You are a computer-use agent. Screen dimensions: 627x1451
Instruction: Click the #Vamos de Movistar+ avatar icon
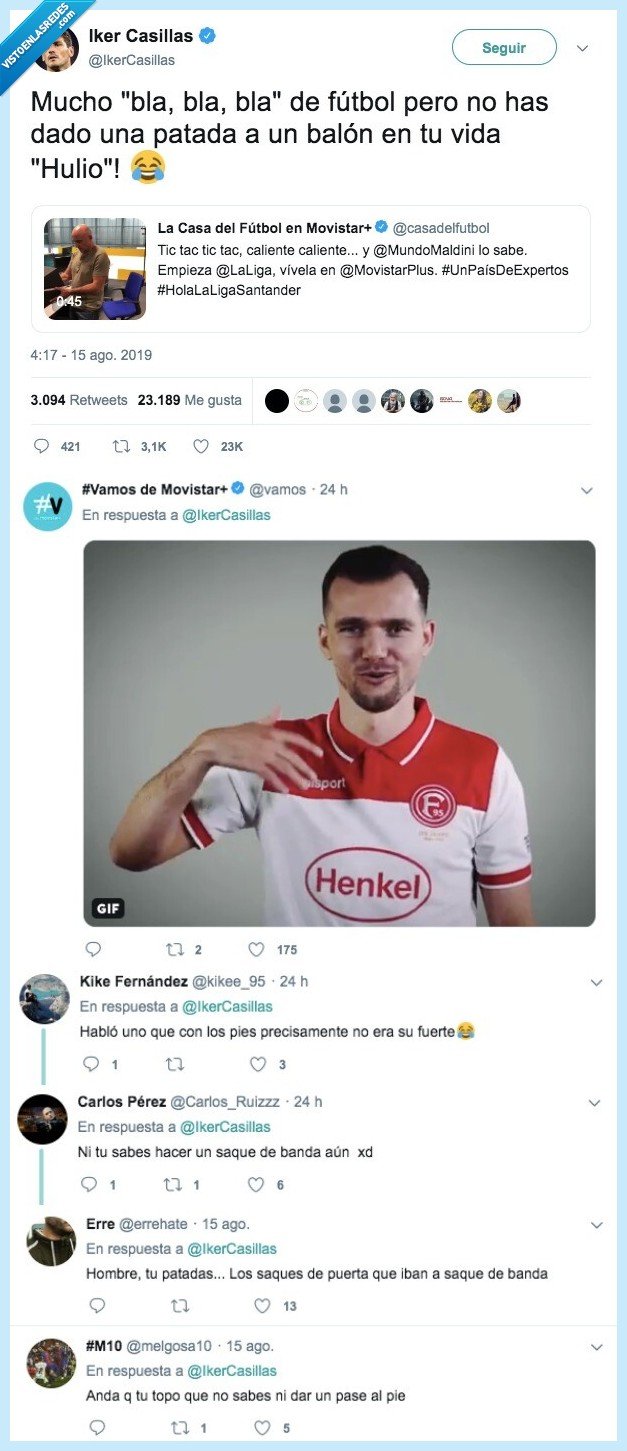point(47,506)
